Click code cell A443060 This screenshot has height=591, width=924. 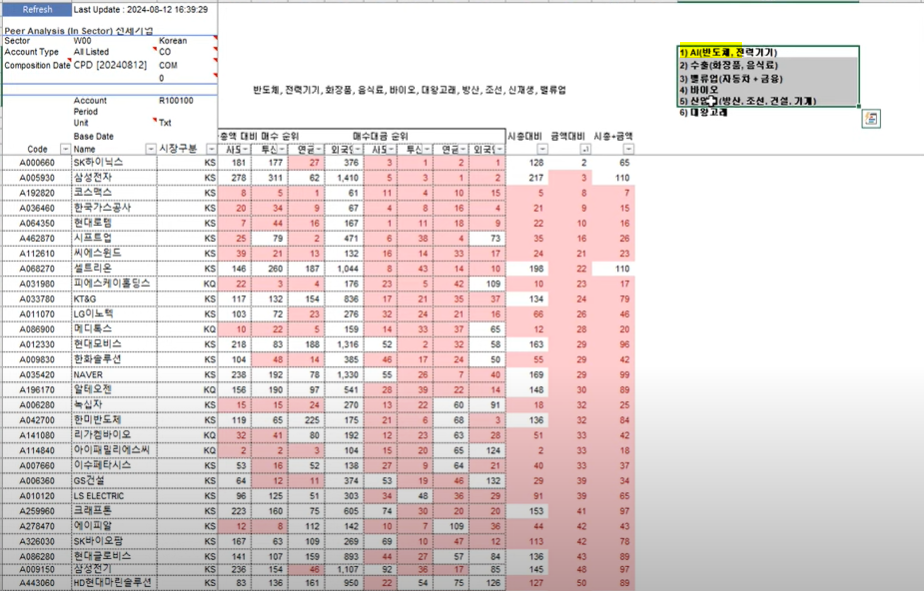[37, 583]
